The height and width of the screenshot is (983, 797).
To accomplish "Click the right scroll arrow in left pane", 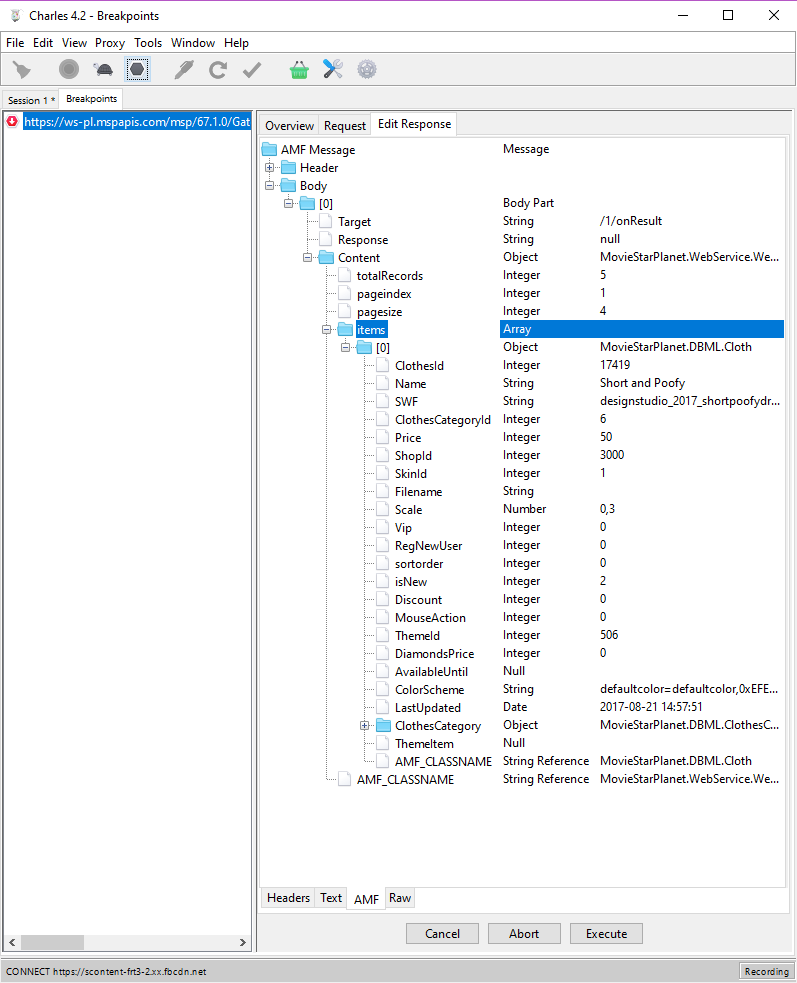I will [x=243, y=942].
